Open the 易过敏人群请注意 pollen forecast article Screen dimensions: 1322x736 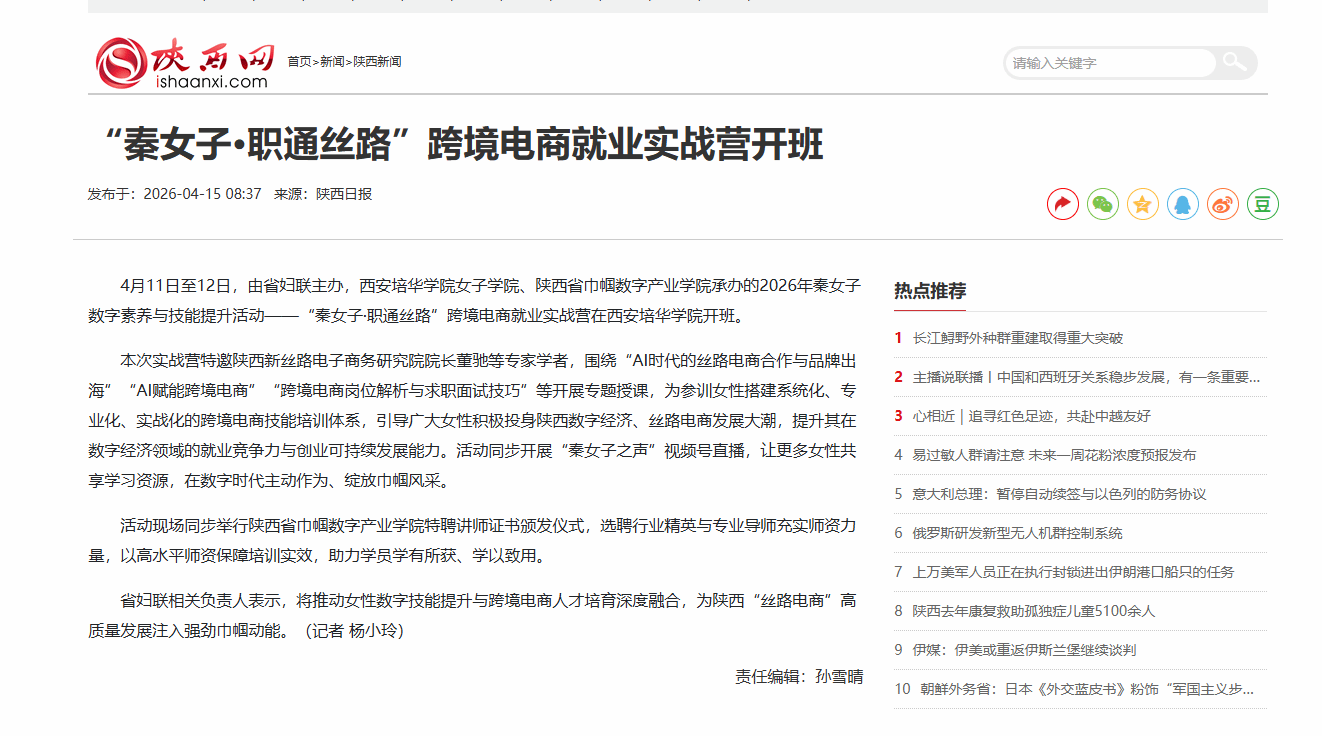pyautogui.click(x=1053, y=455)
